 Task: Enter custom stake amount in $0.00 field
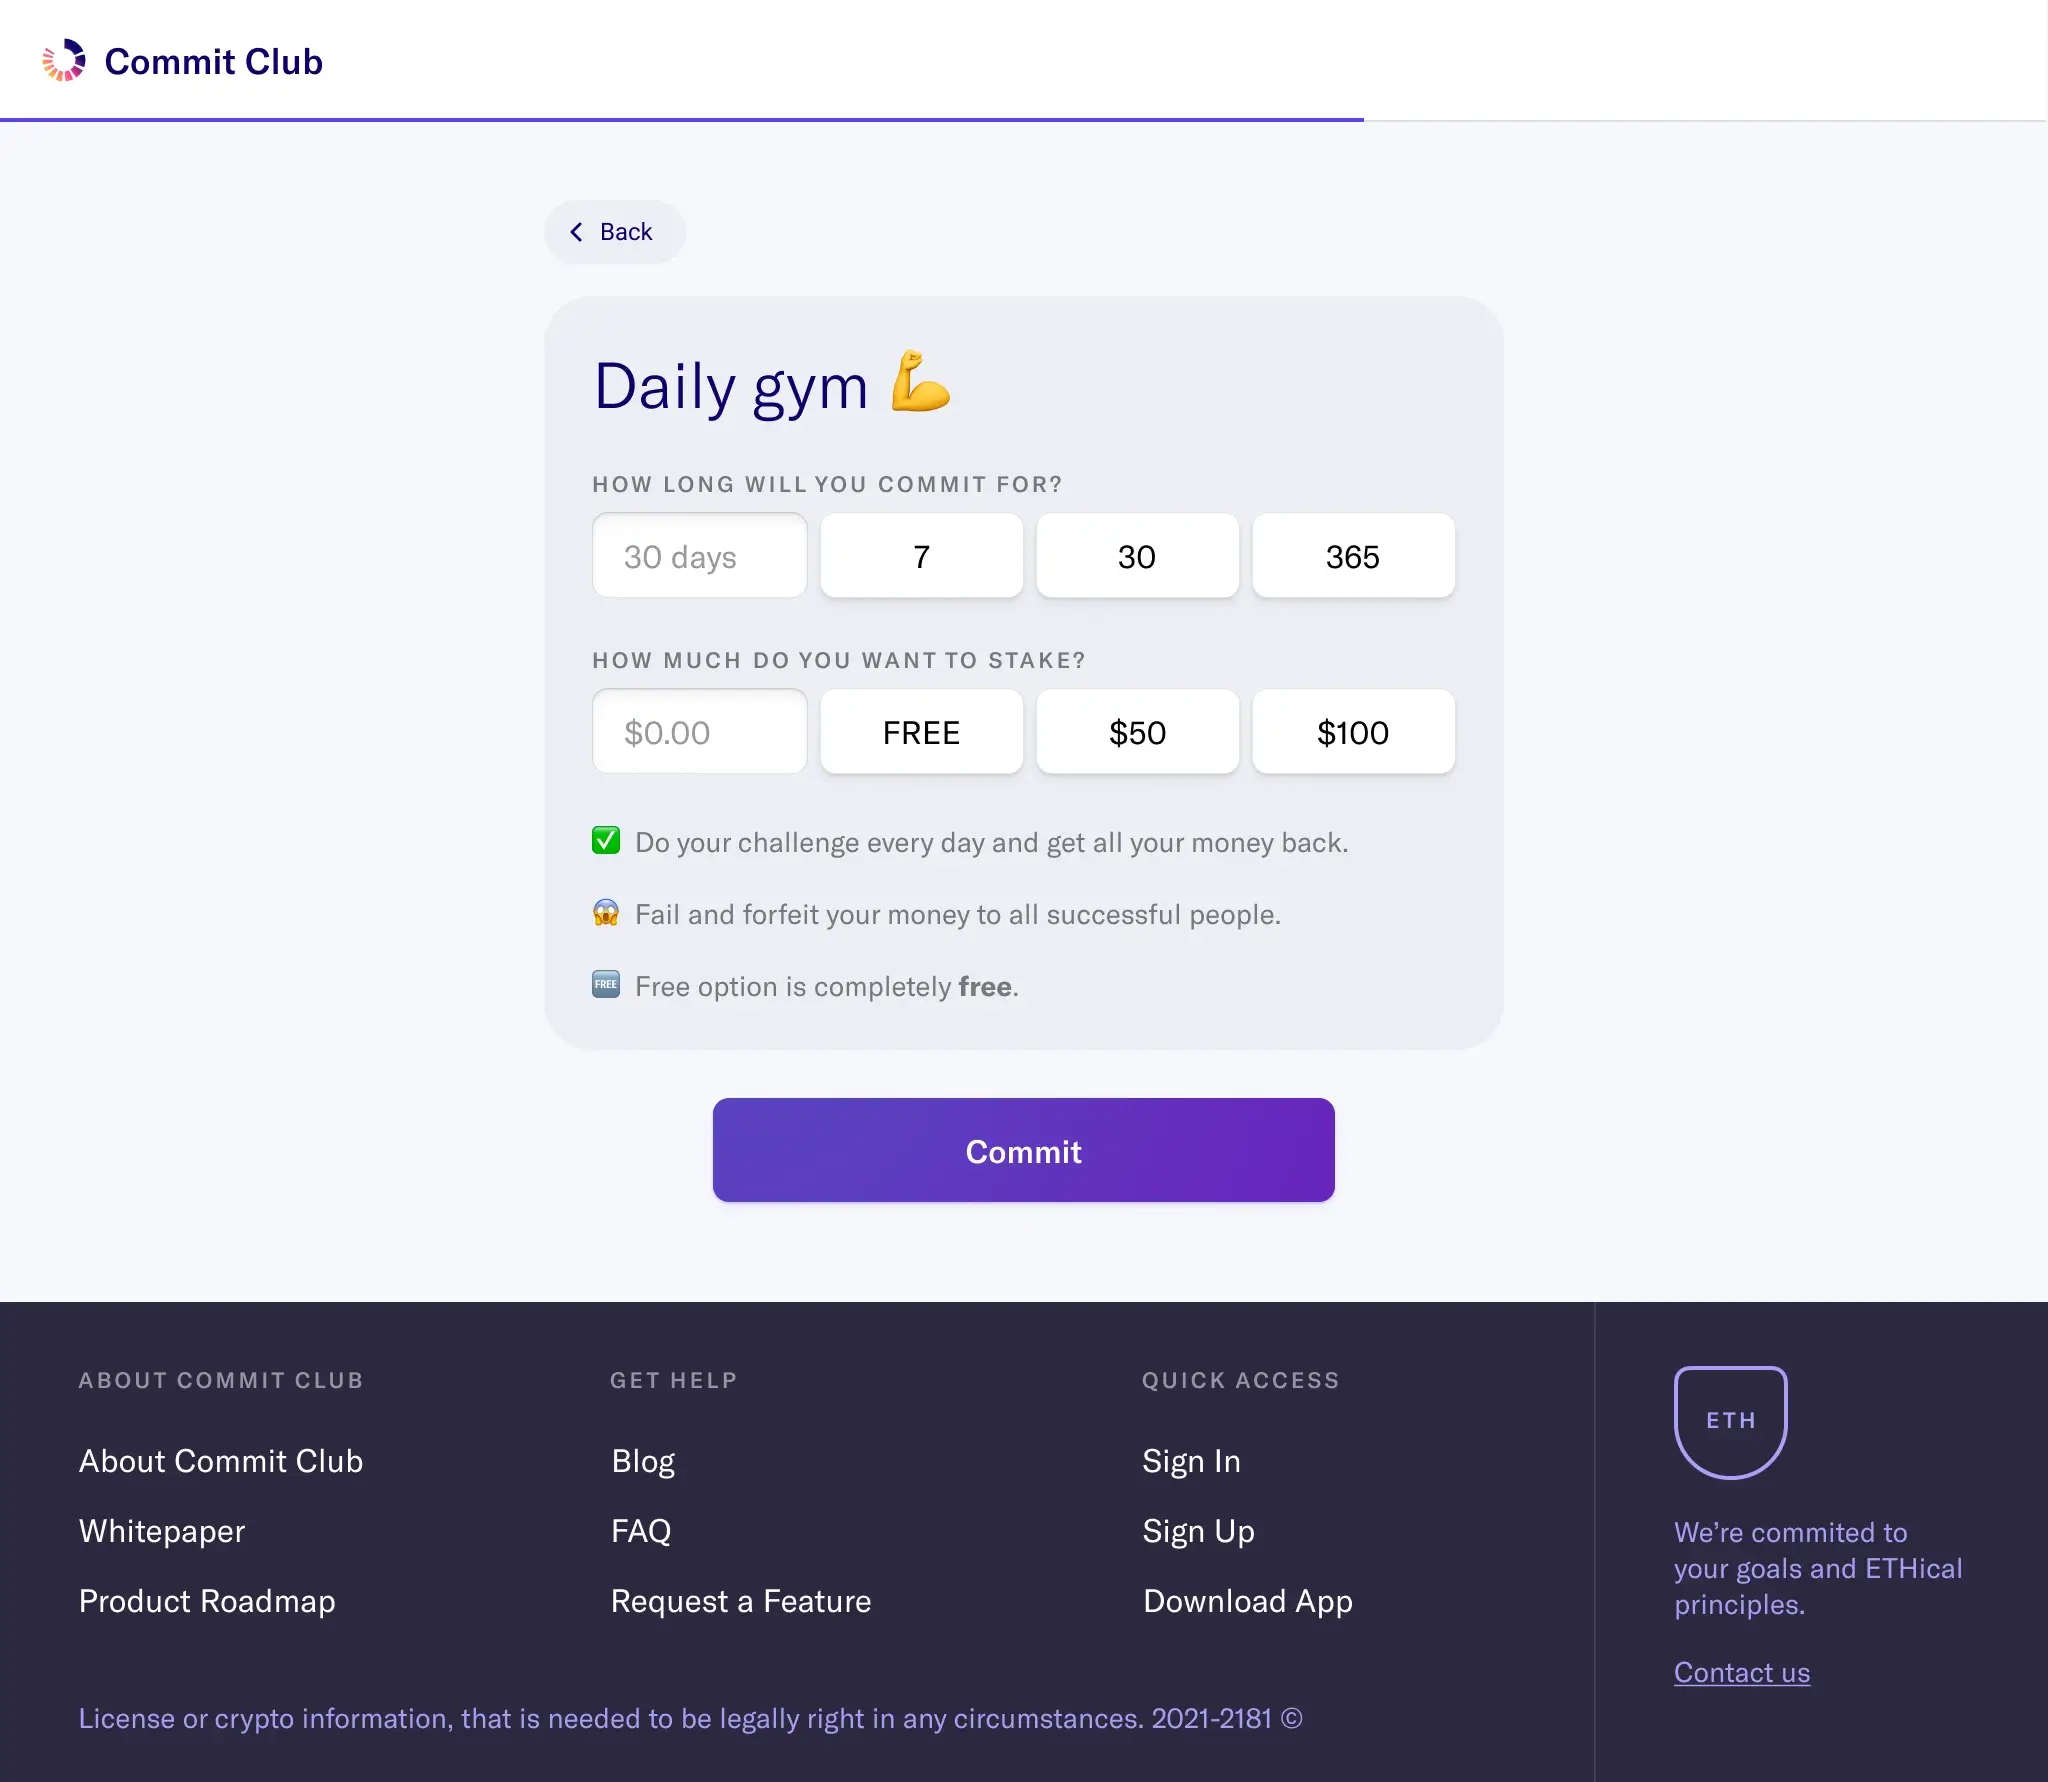698,730
